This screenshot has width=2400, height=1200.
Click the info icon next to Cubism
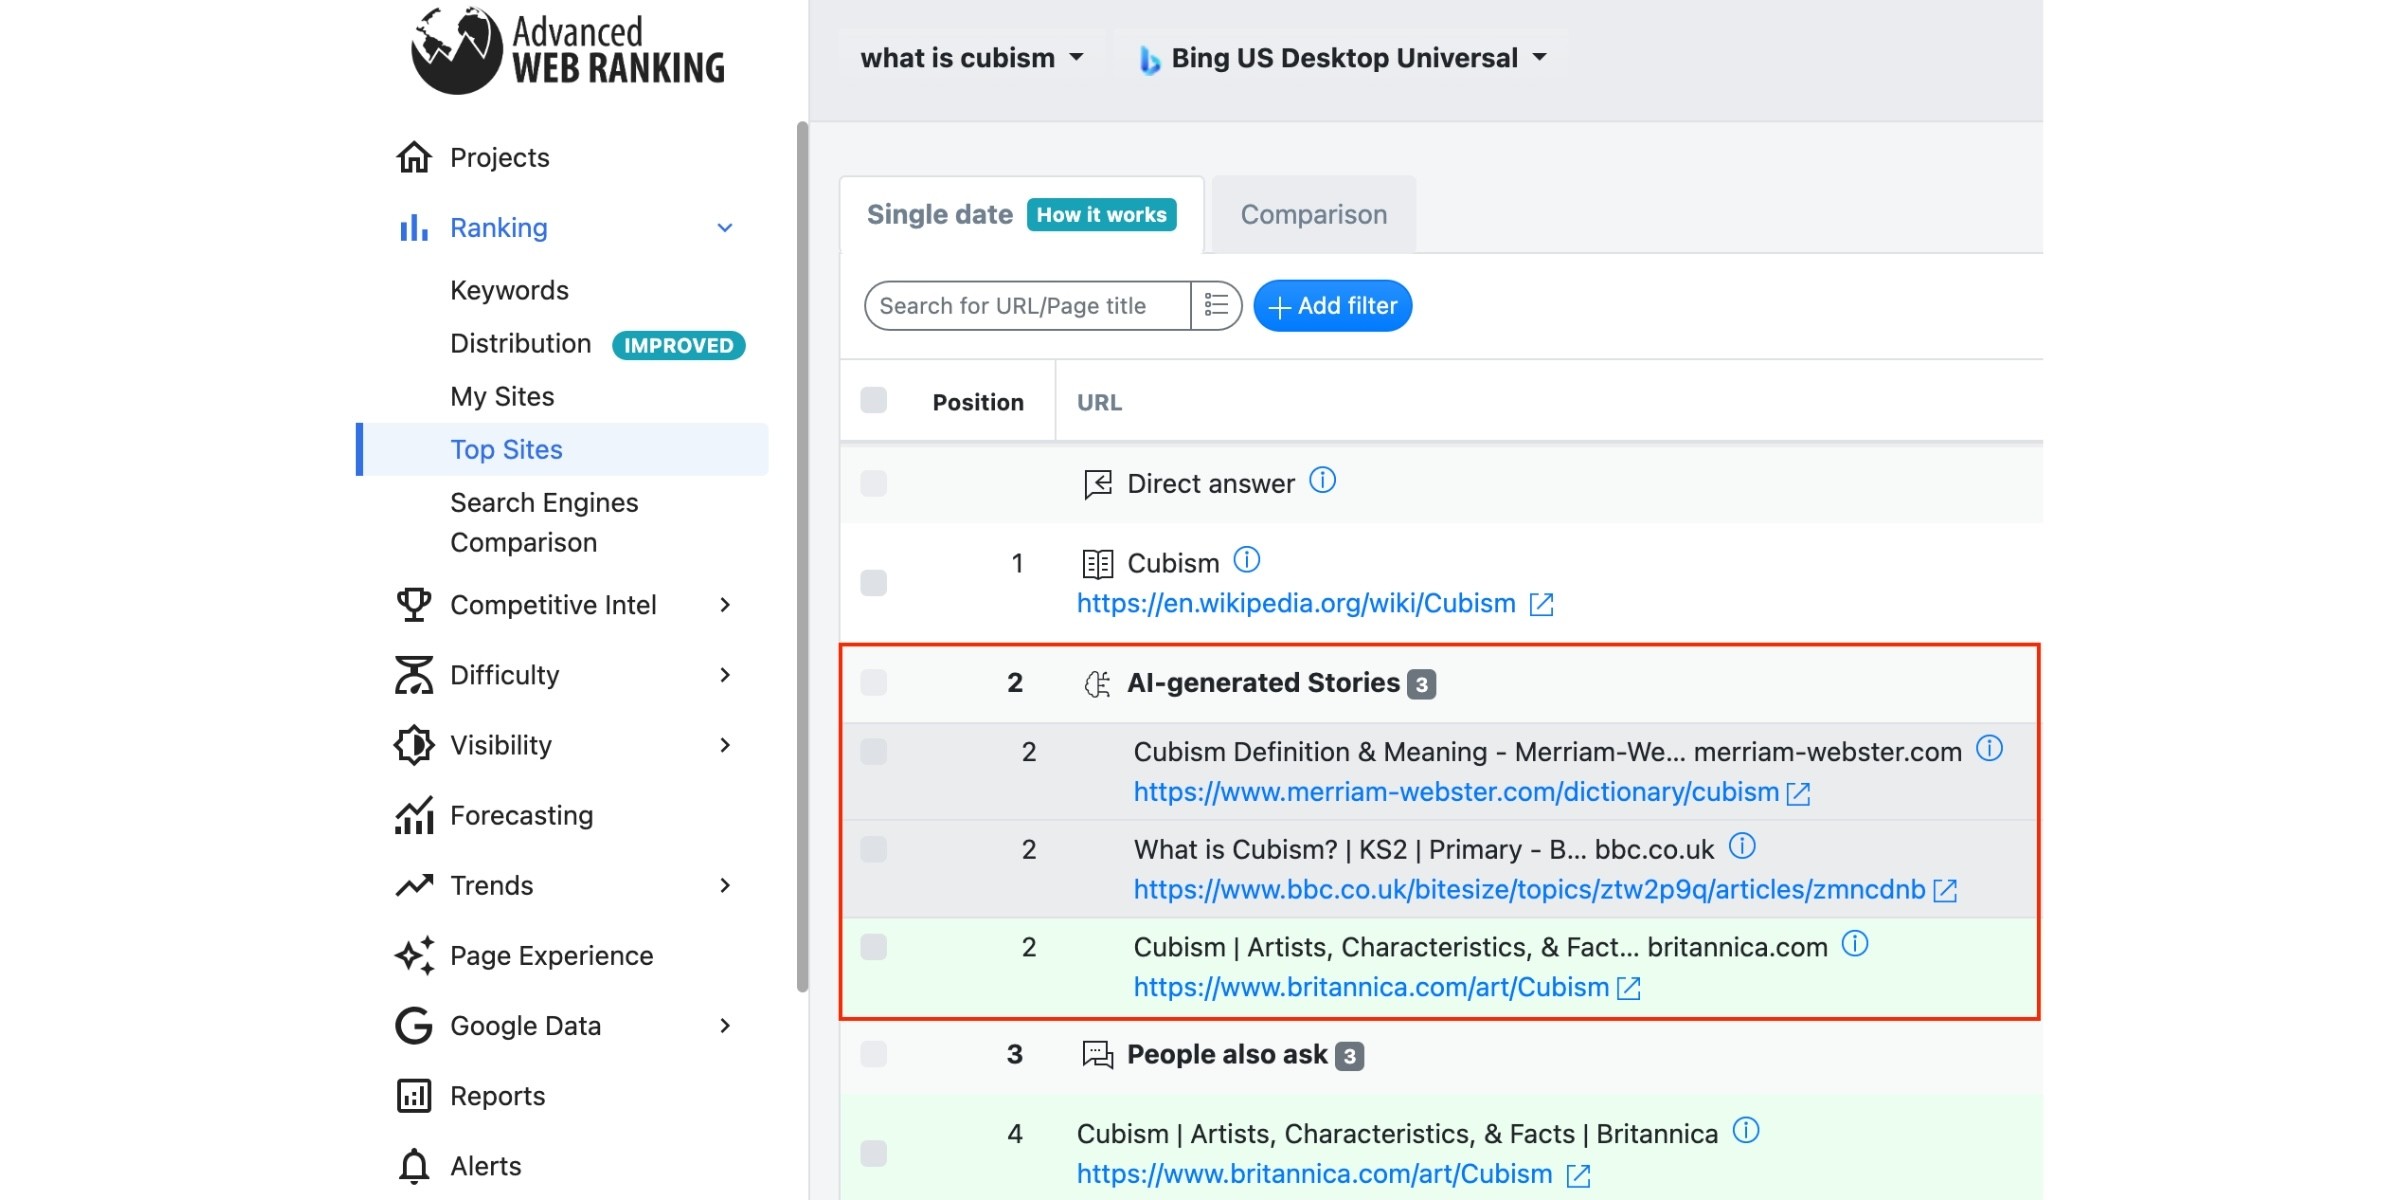[x=1247, y=560]
